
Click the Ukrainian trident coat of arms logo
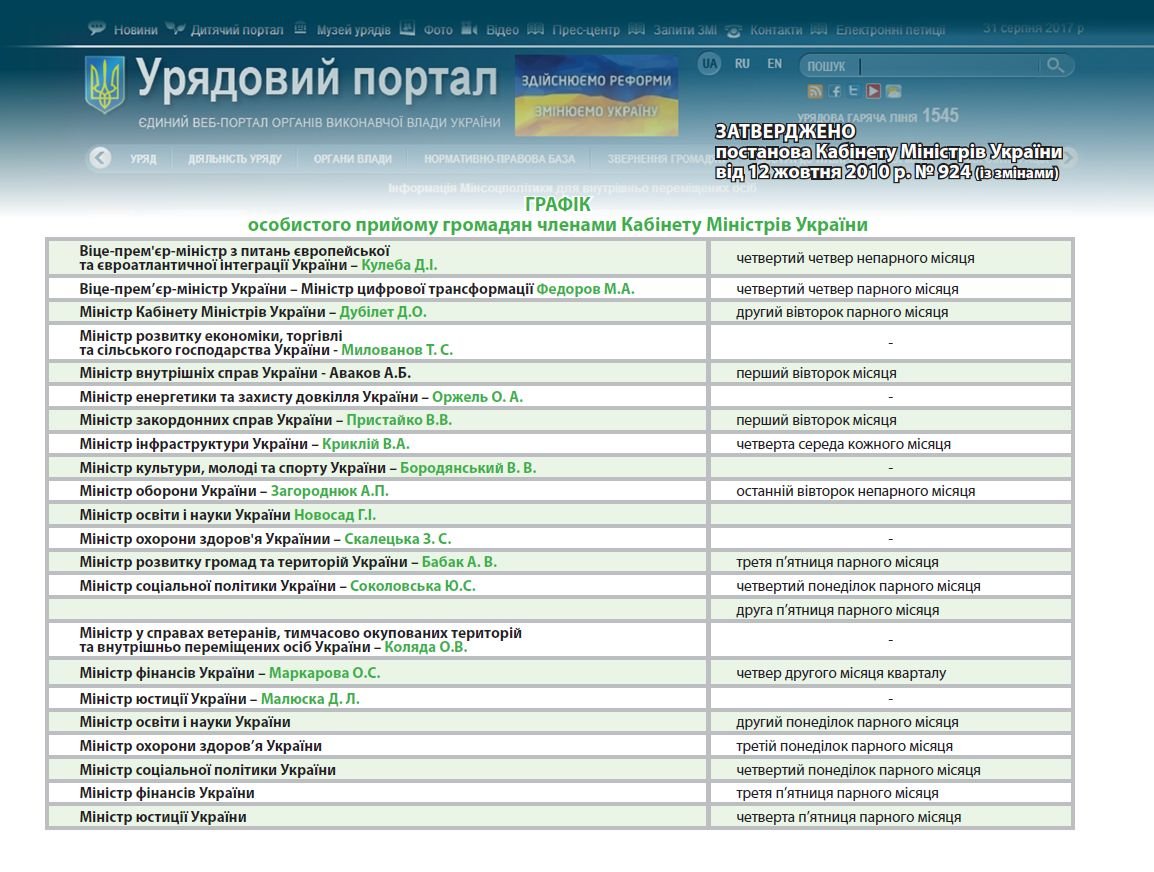click(x=105, y=85)
